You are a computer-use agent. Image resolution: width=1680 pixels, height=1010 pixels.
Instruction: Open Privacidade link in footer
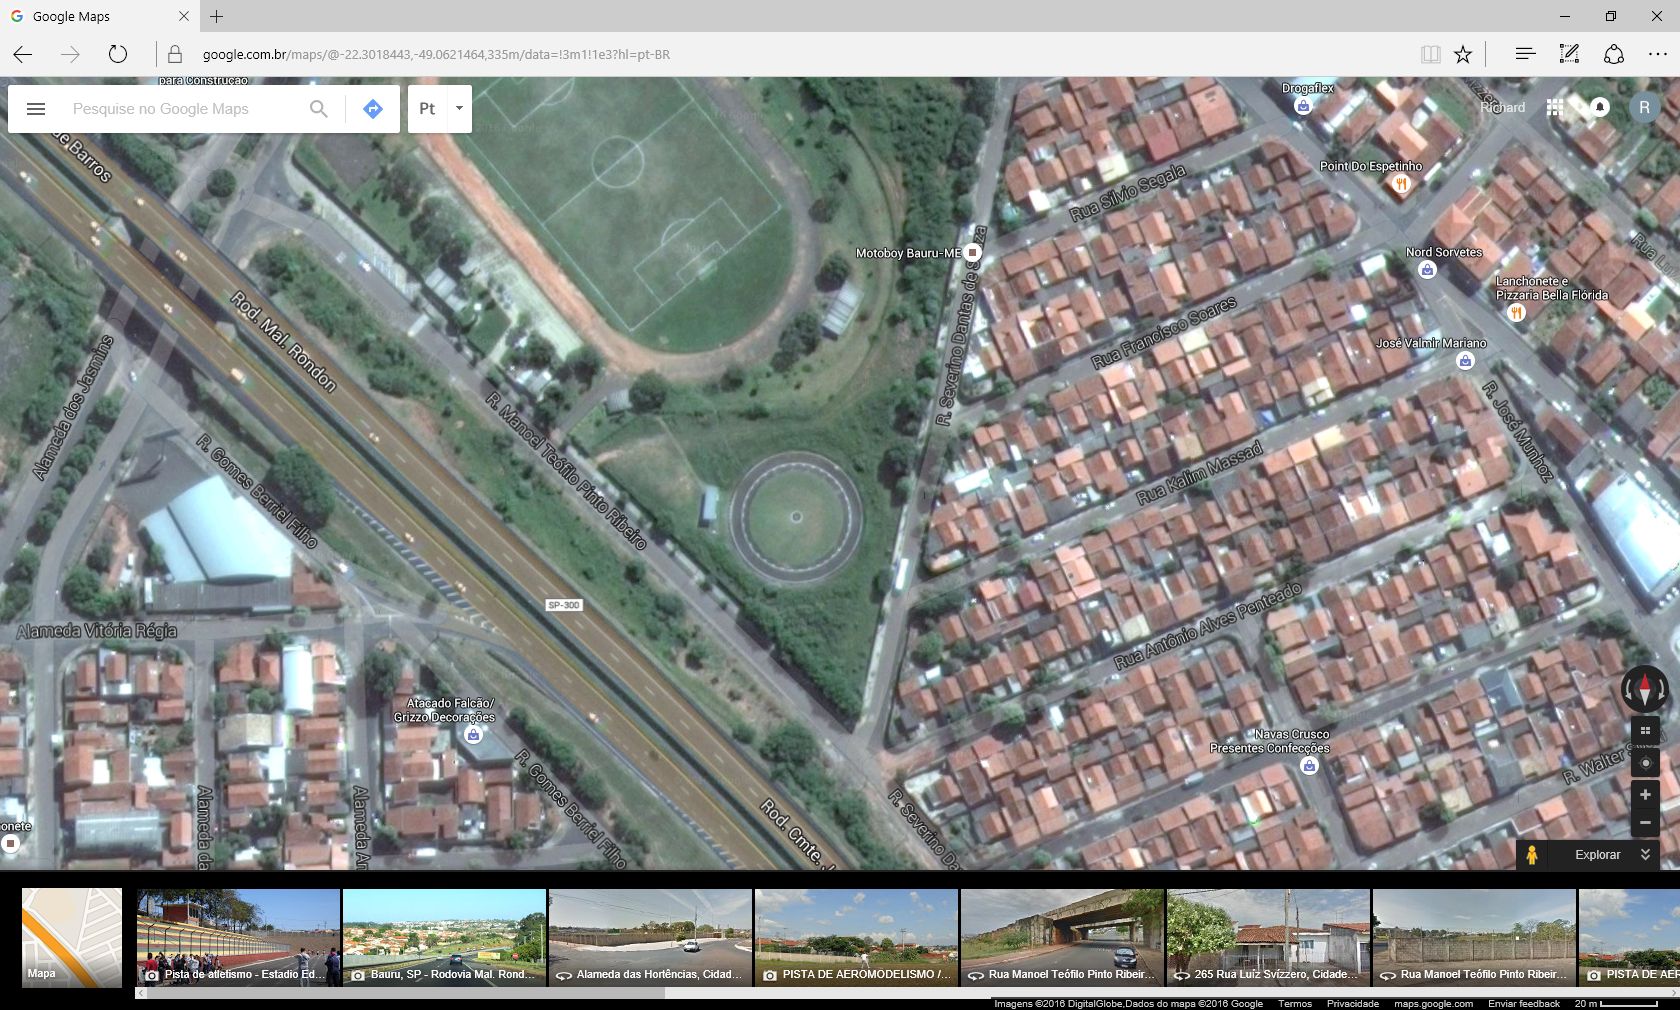point(1352,1003)
